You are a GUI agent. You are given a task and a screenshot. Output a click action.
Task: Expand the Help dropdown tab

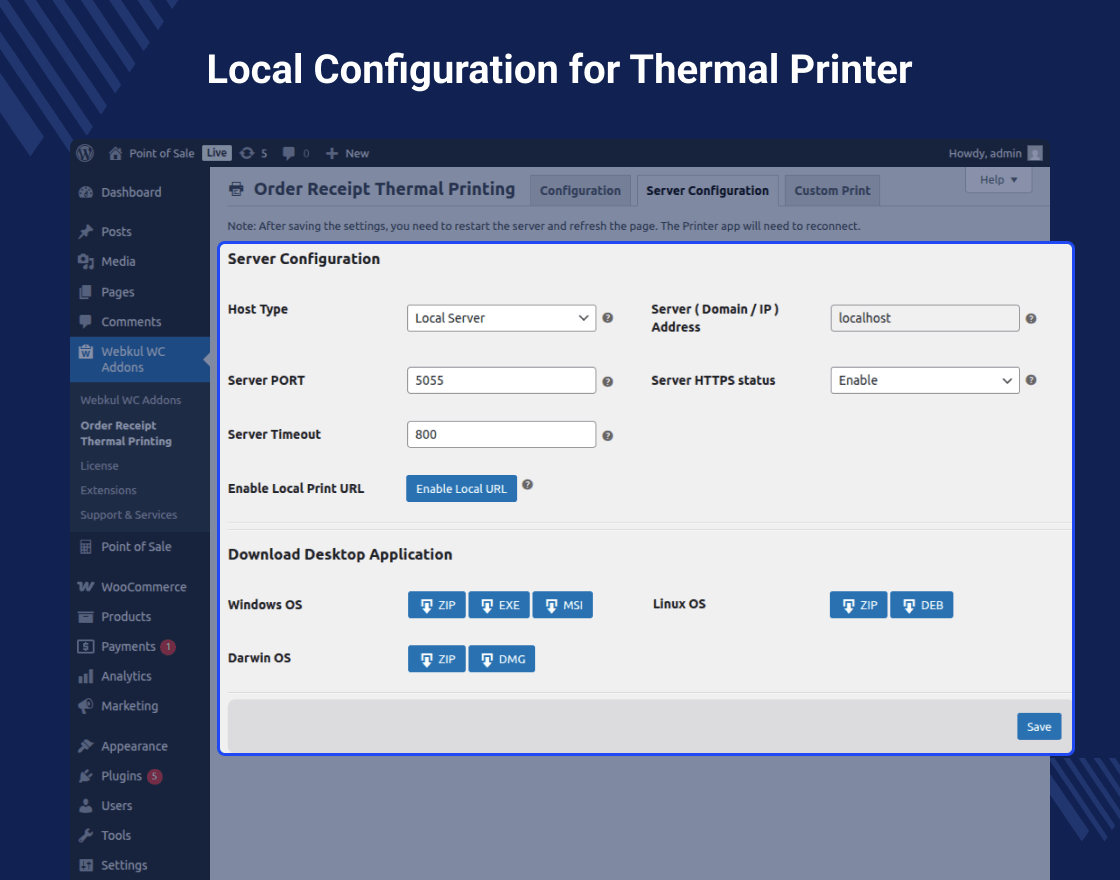tap(998, 180)
